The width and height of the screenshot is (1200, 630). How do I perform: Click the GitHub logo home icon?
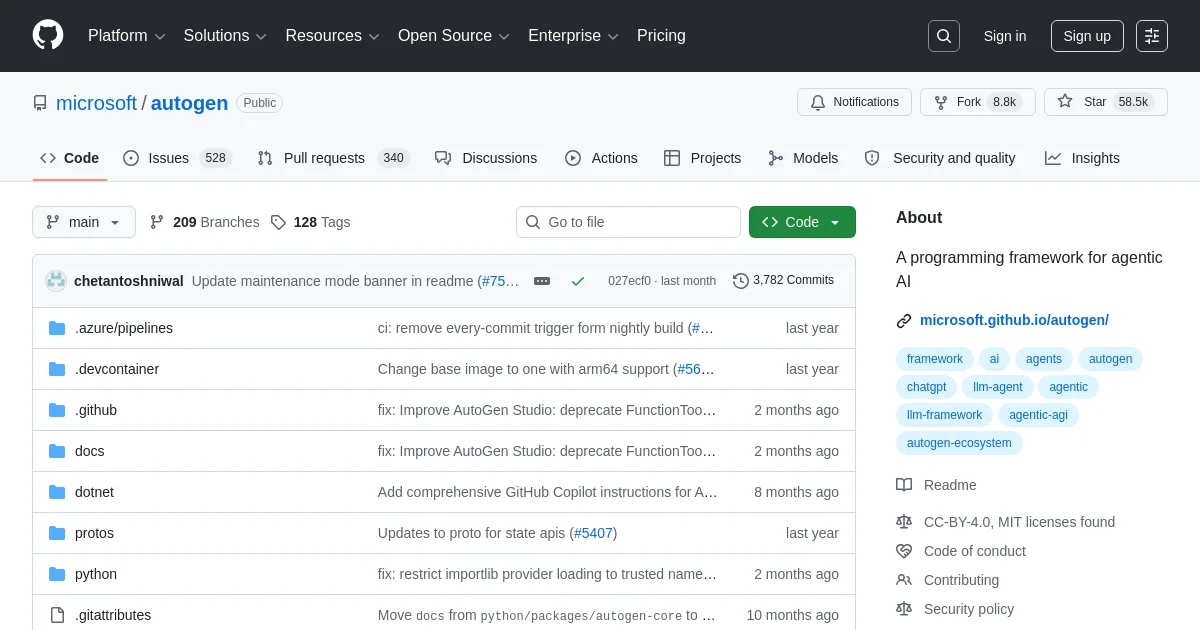pyautogui.click(x=48, y=36)
